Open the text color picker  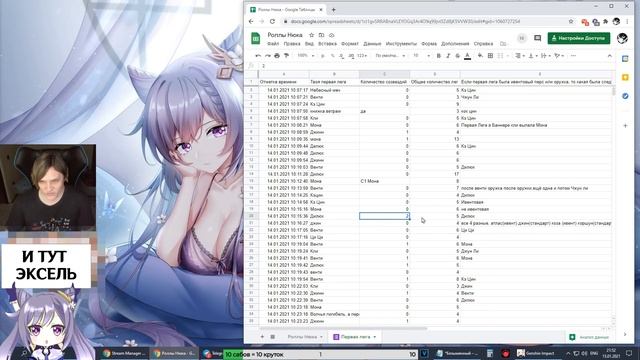pyautogui.click(x=468, y=56)
